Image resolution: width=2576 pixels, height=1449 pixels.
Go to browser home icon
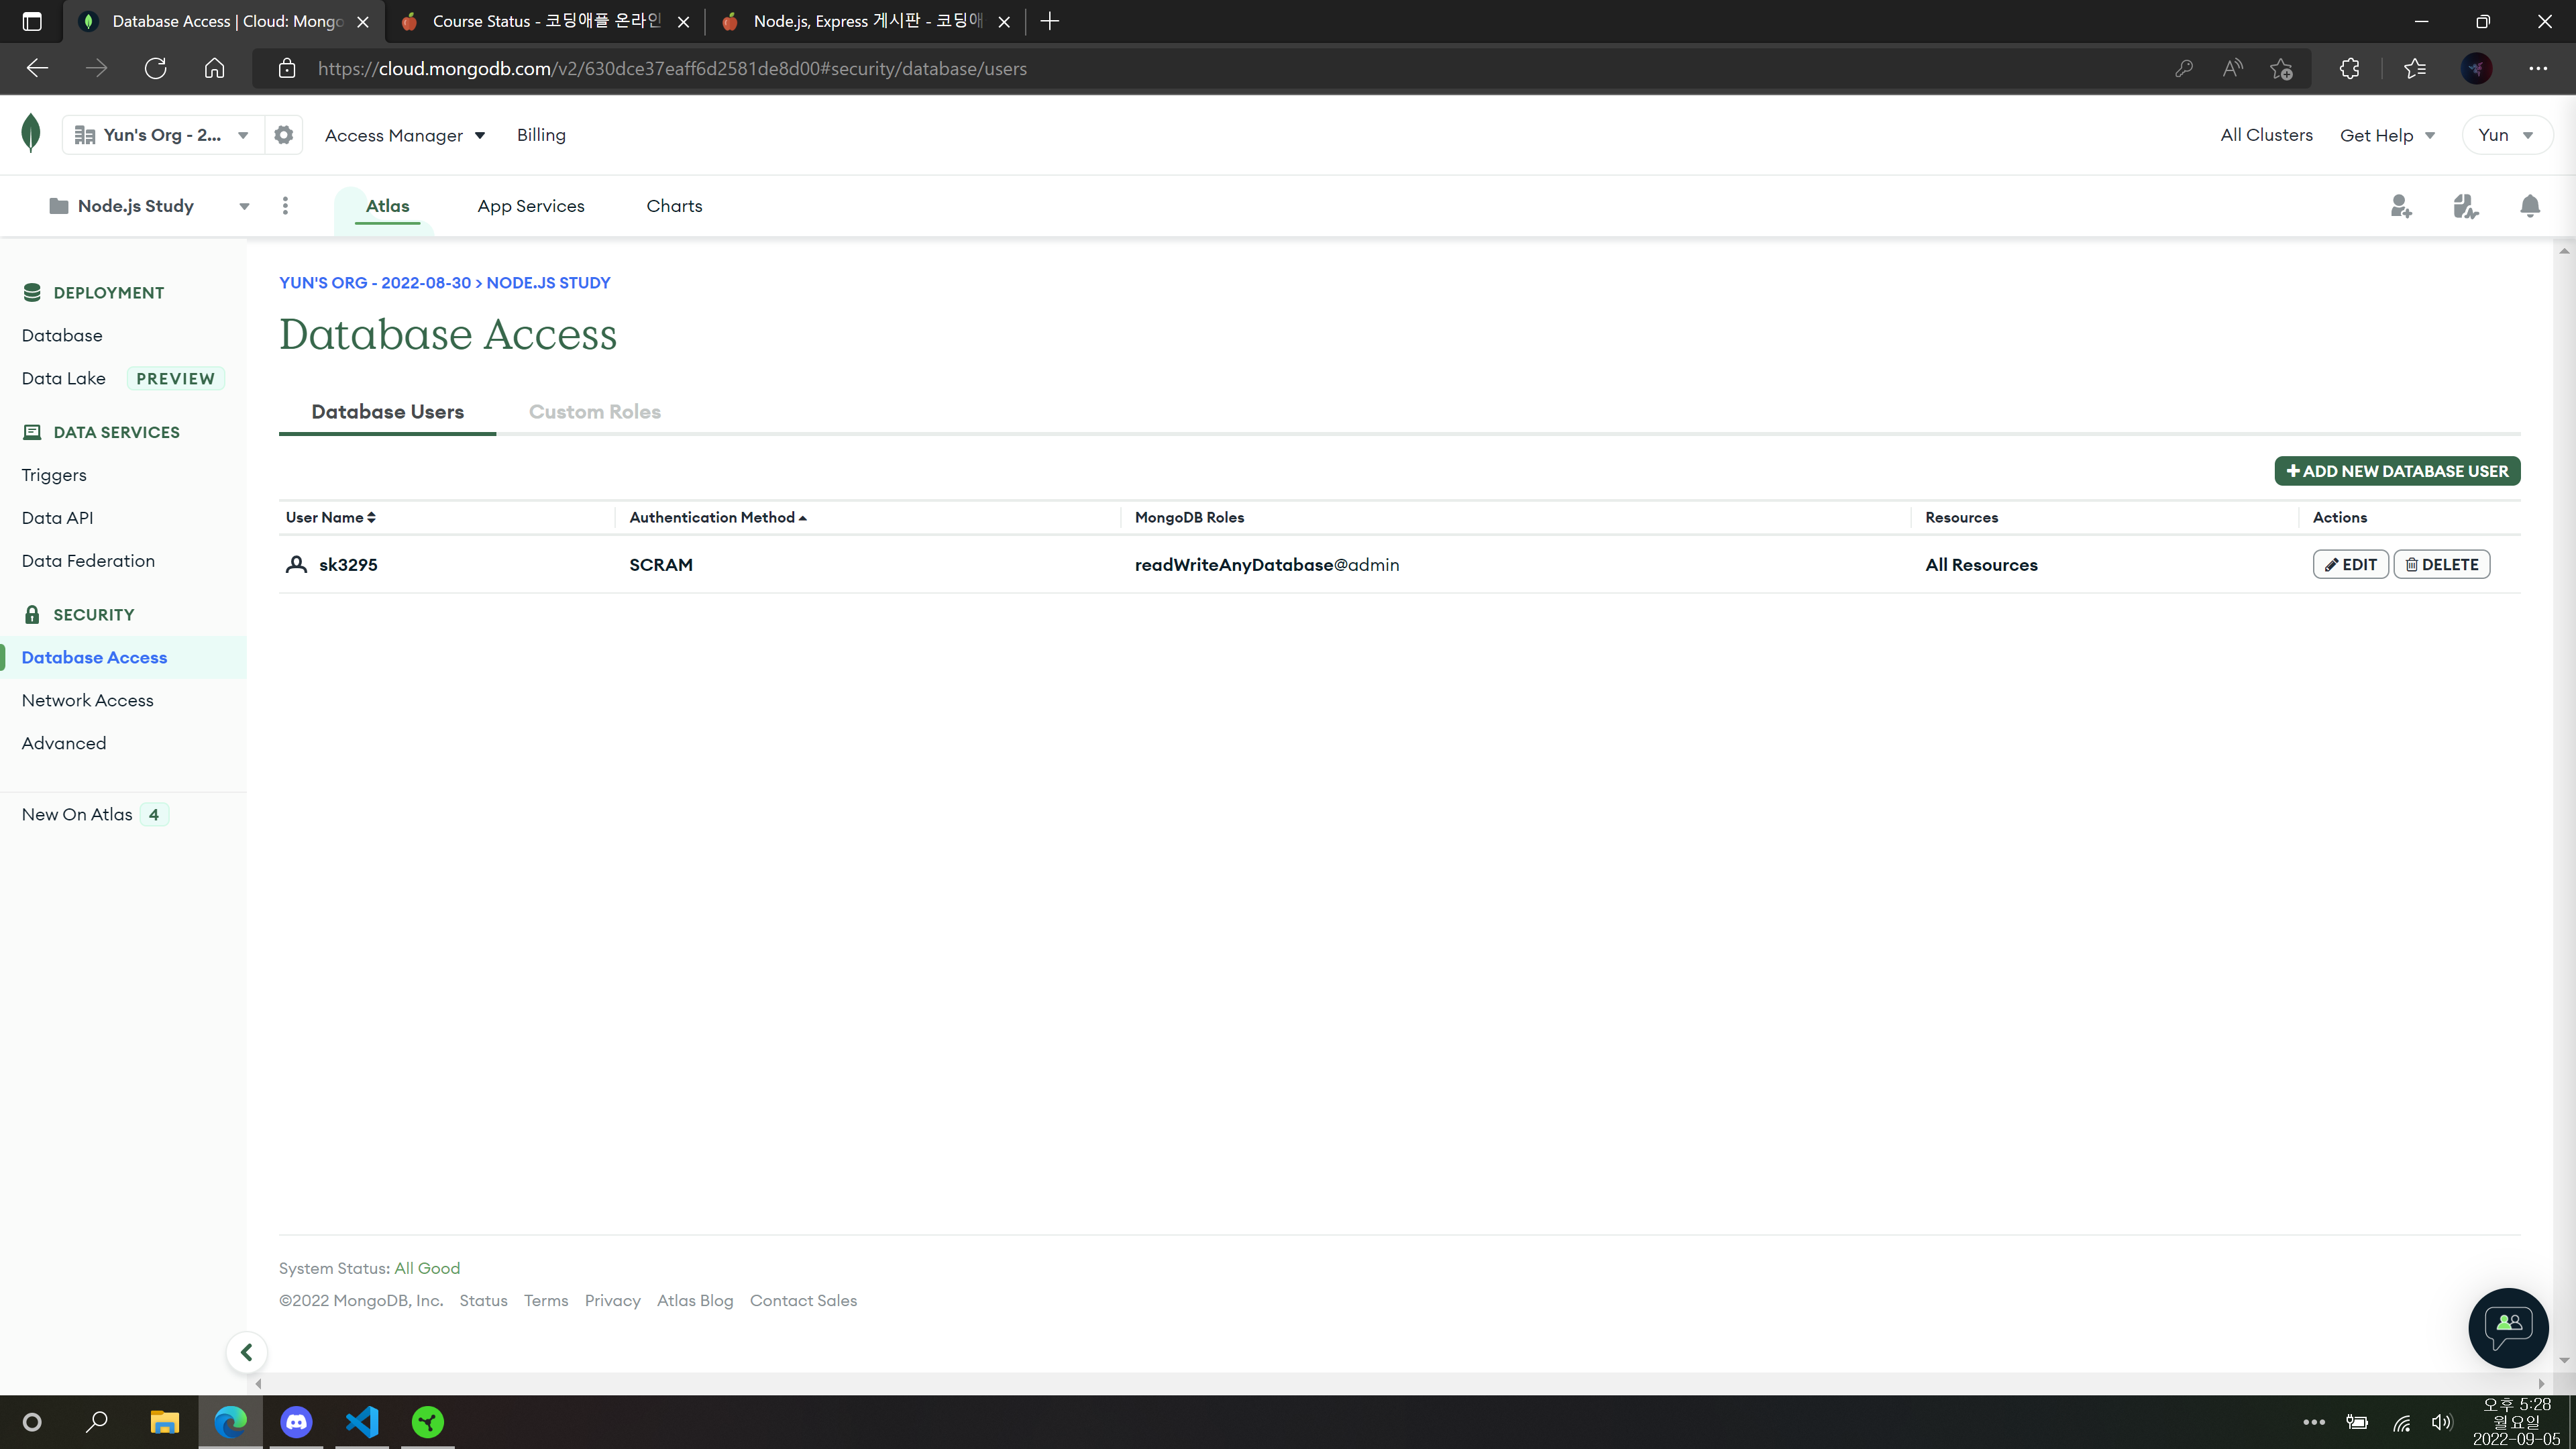click(x=214, y=68)
